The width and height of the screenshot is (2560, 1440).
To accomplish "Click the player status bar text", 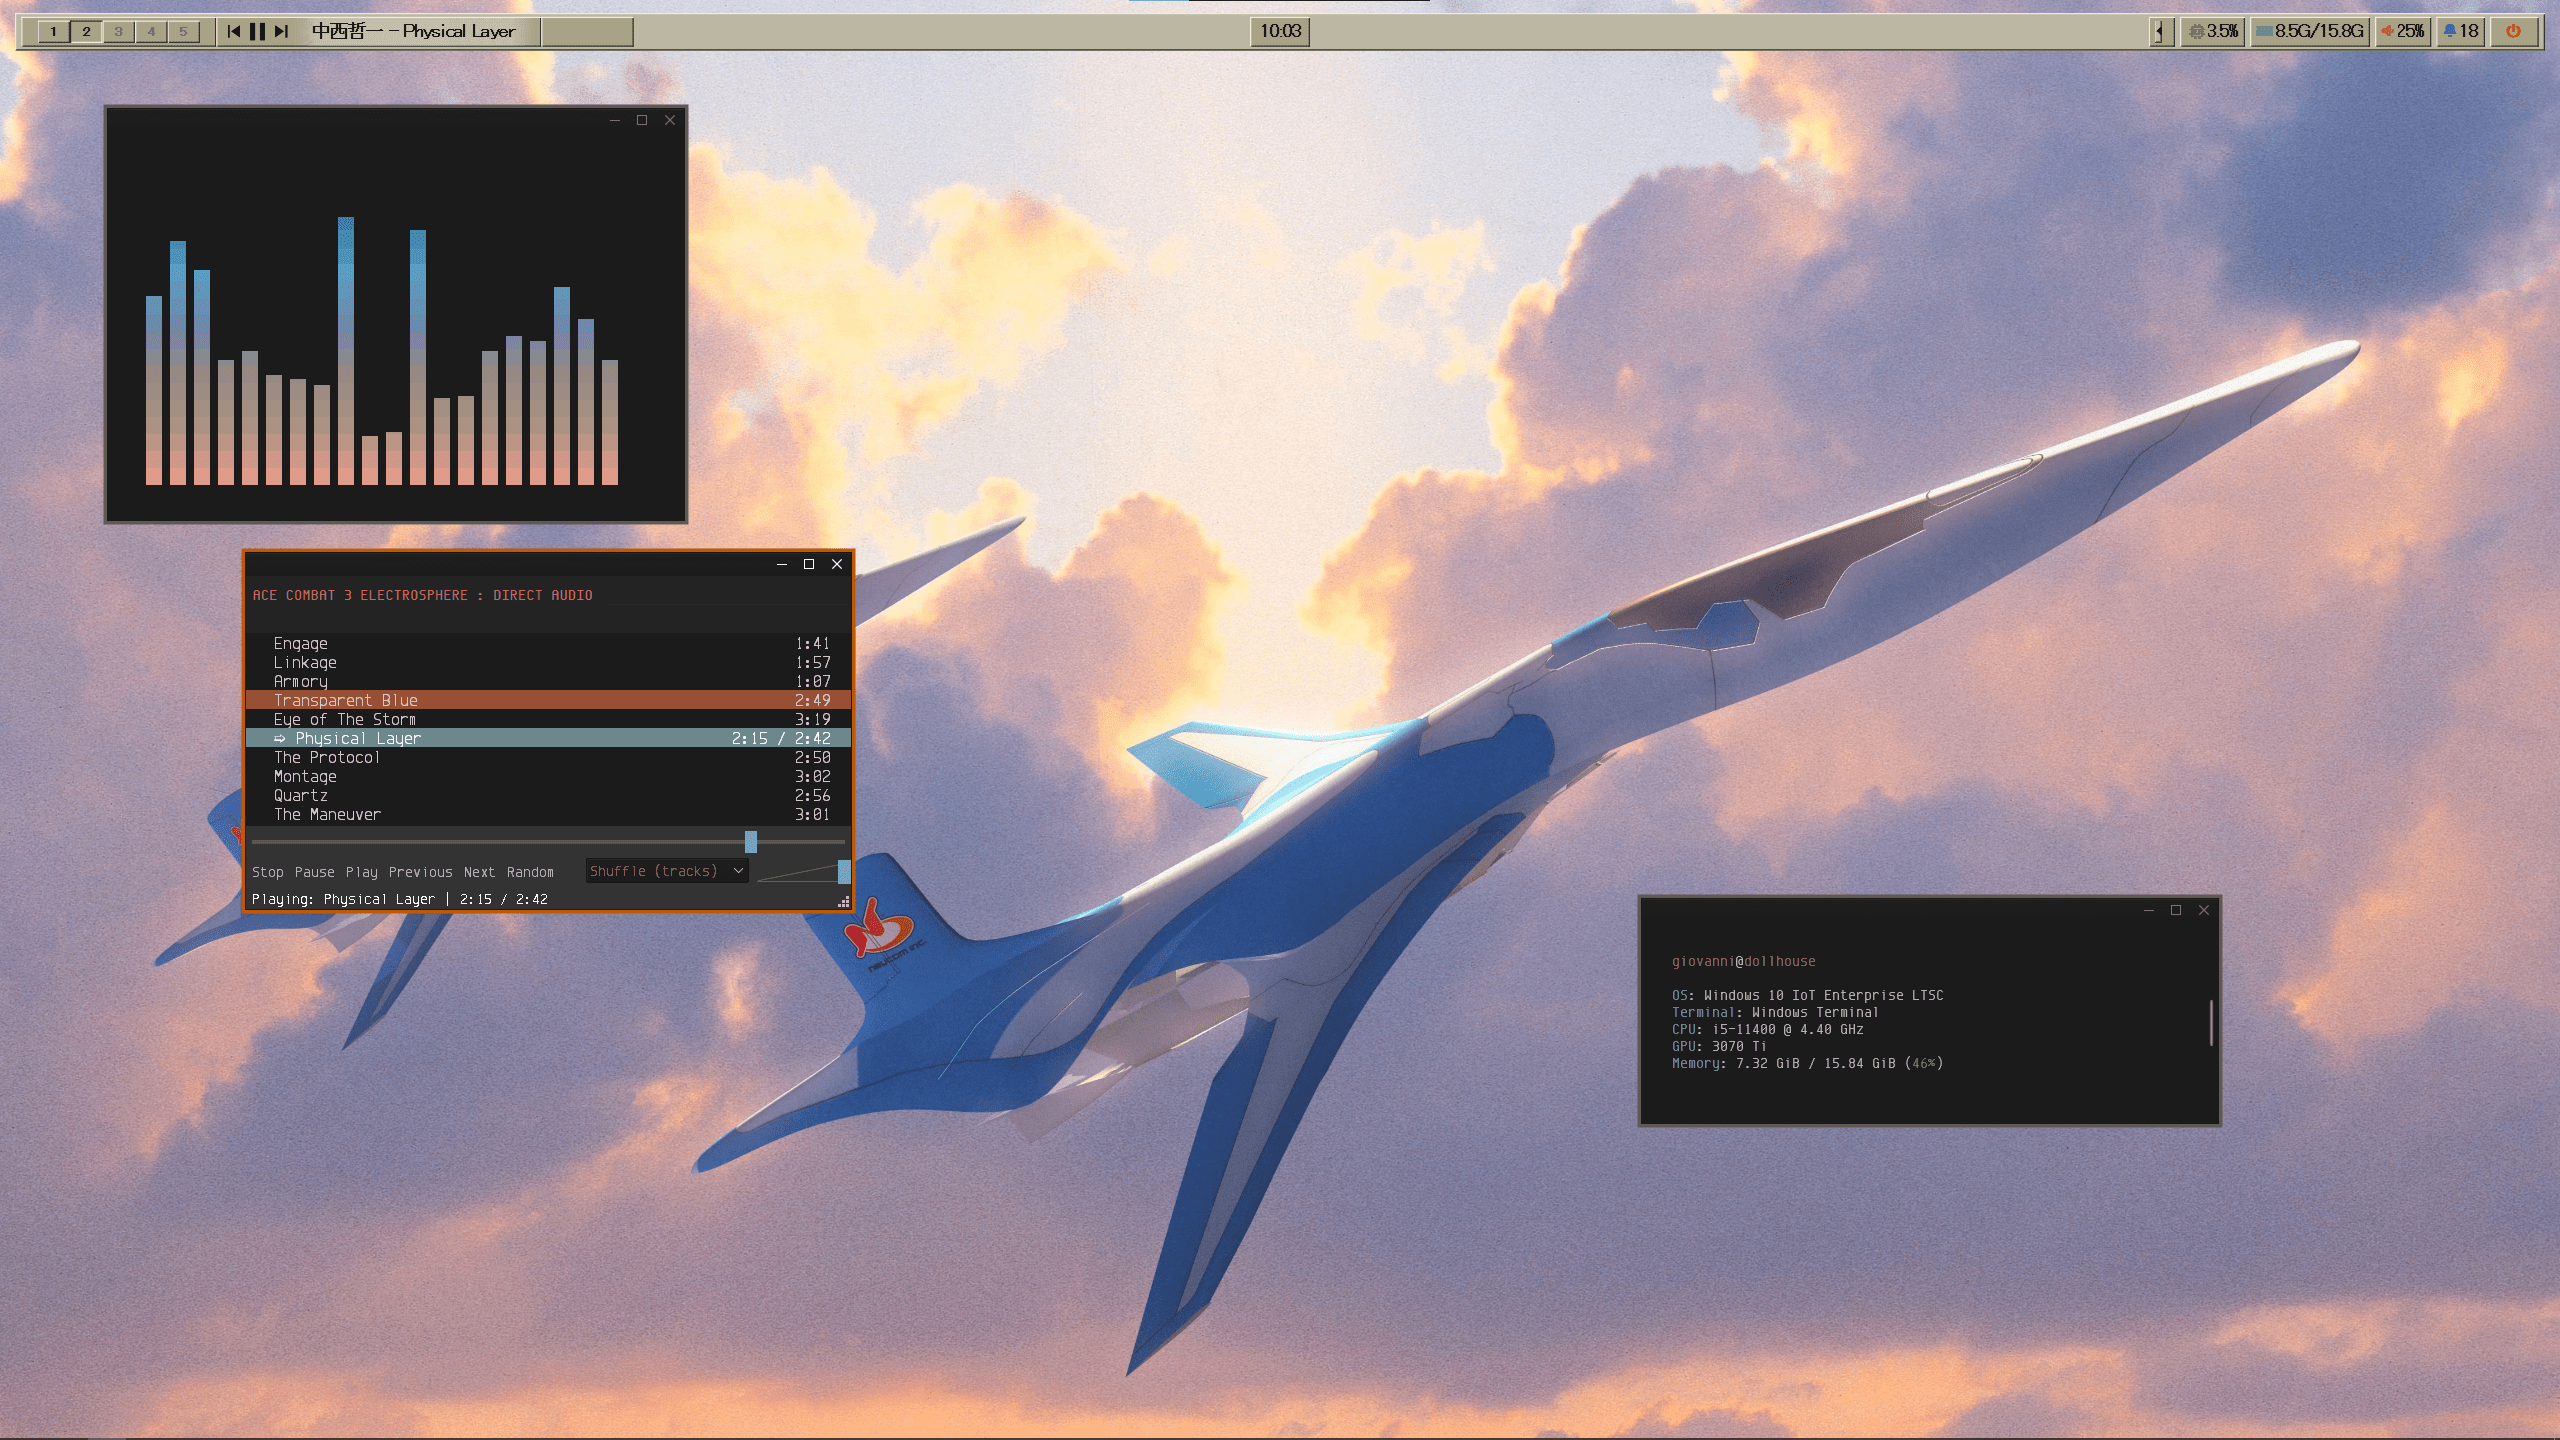I will 400,899.
